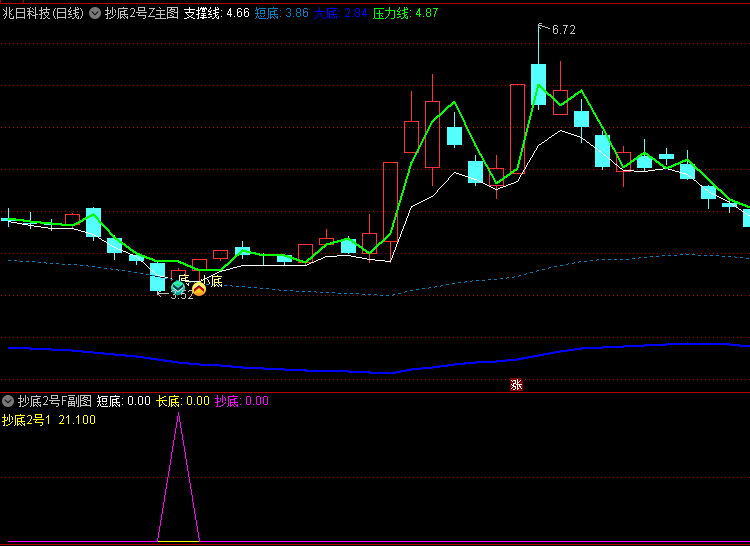The height and width of the screenshot is (546, 750).
Task: Click the magenta spike peak in sub-chart
Action: pyautogui.click(x=178, y=415)
